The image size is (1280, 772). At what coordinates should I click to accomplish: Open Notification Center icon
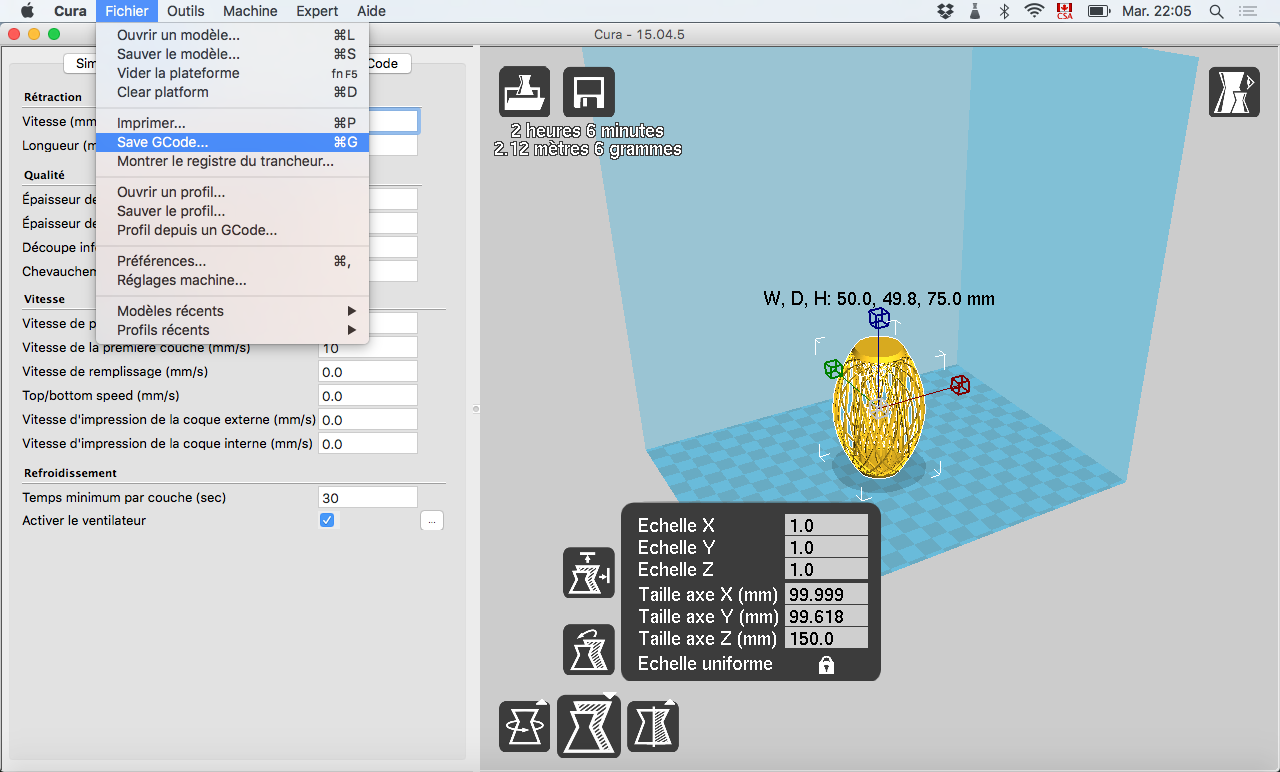click(x=1247, y=11)
